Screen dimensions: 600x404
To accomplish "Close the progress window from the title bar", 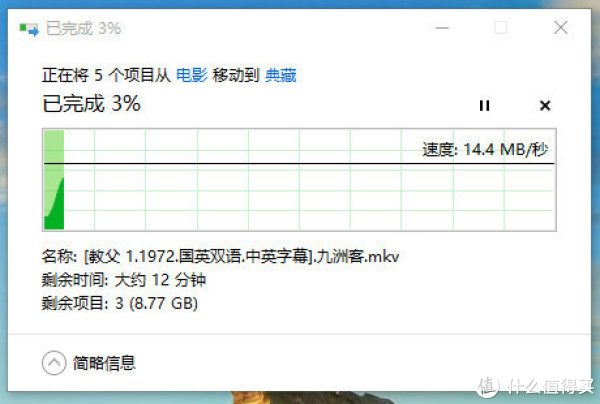I will (561, 28).
